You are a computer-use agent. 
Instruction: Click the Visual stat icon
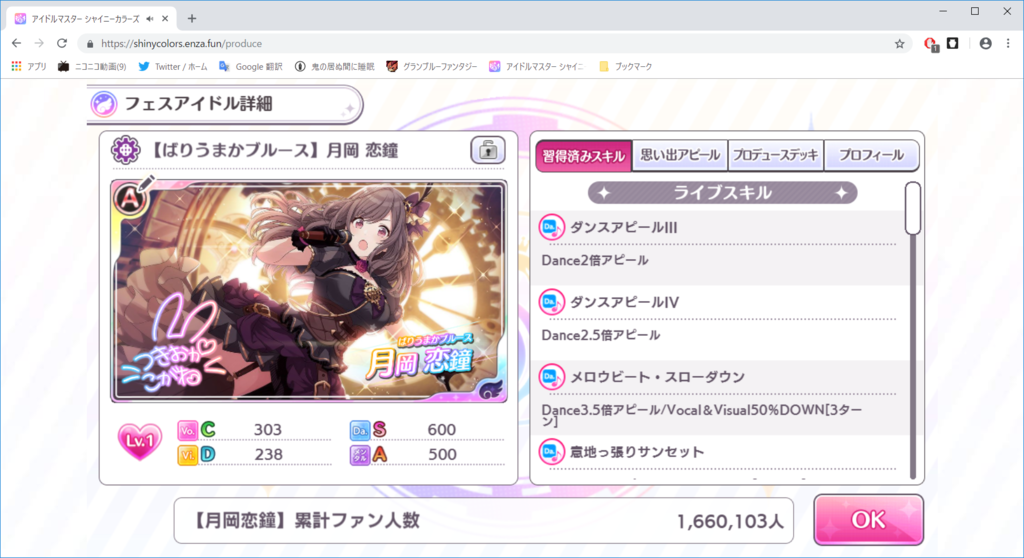click(187, 455)
